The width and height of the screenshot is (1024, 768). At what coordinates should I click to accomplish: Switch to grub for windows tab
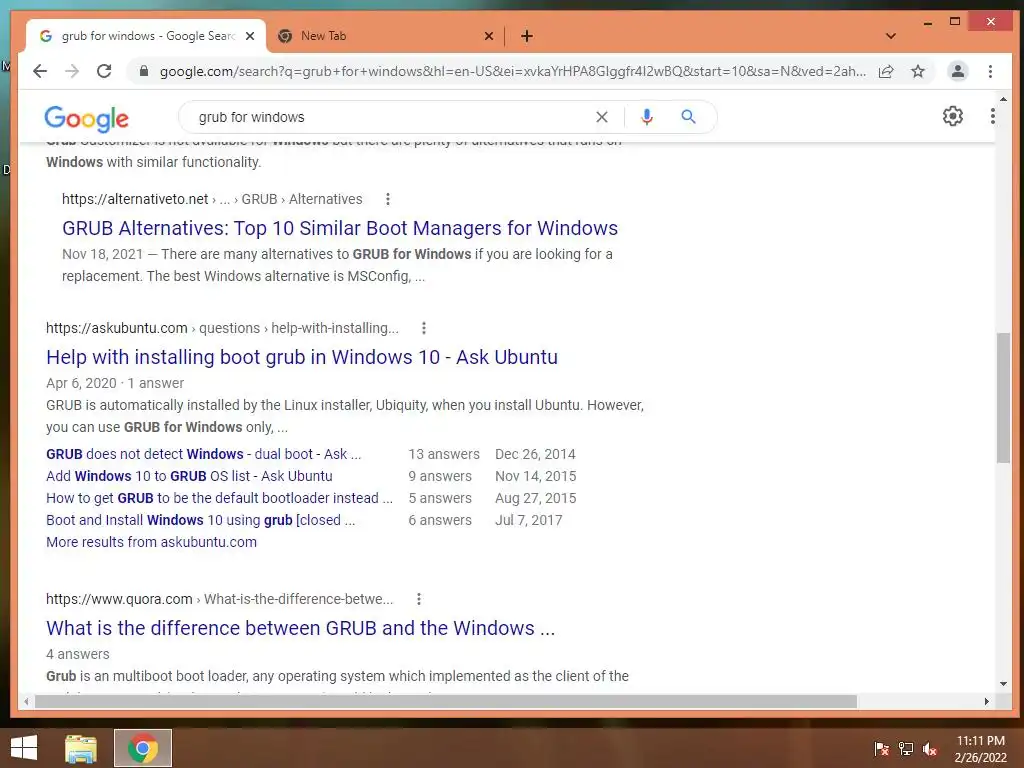146,36
